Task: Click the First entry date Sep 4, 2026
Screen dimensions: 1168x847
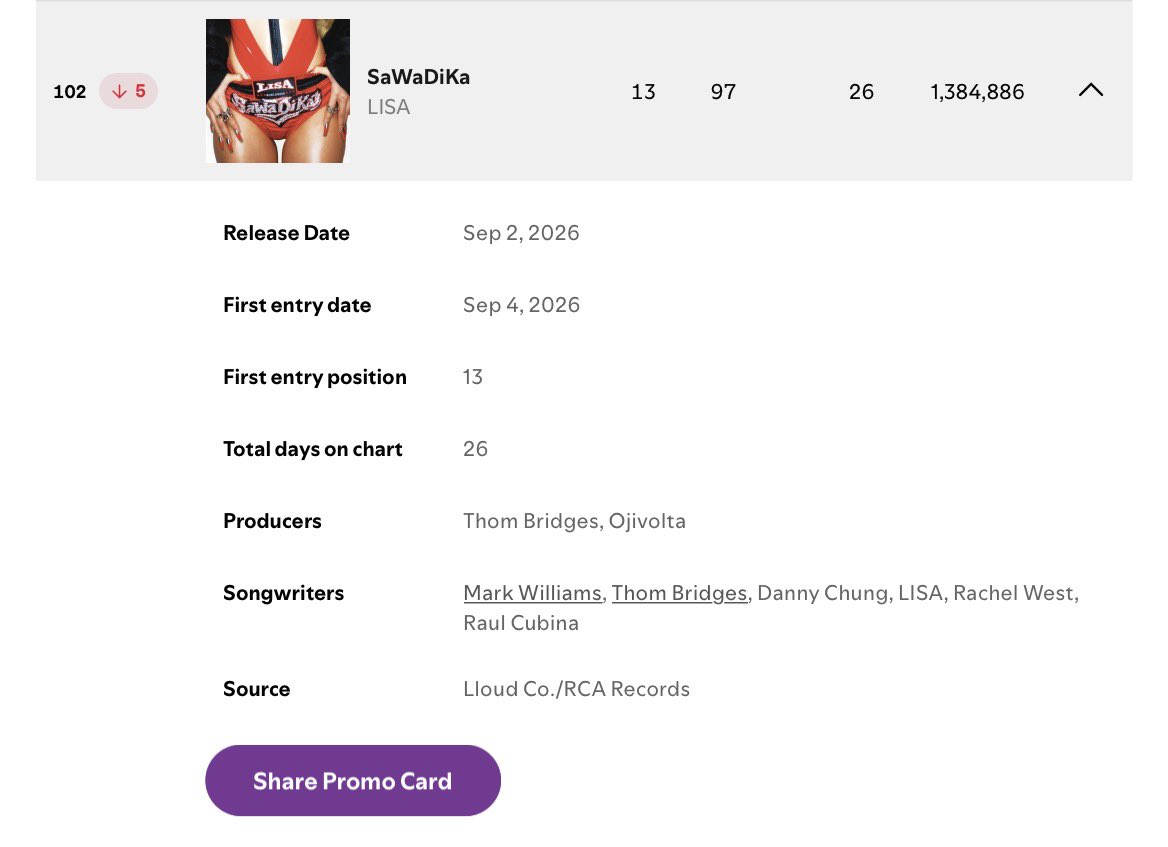Action: tap(521, 305)
